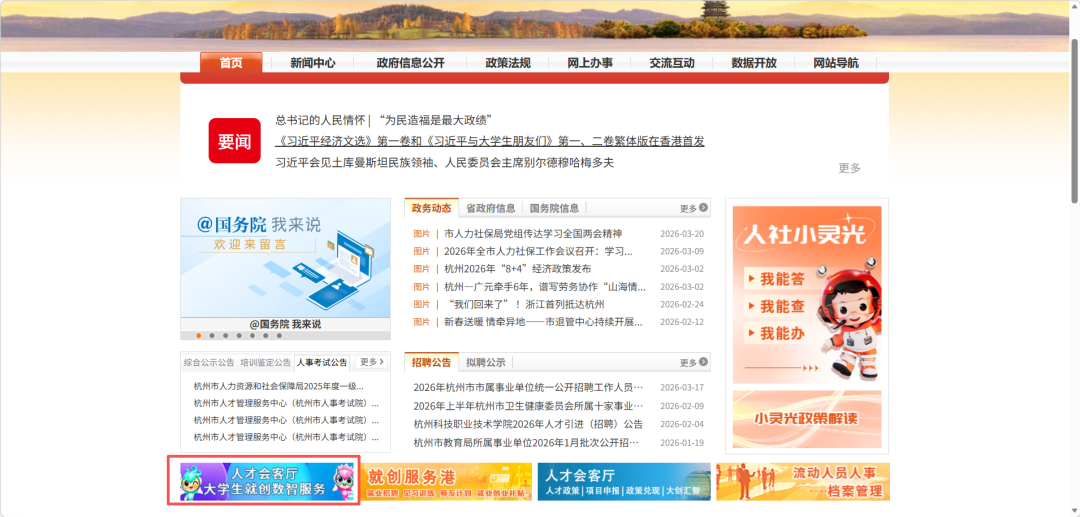Open 交流互动 navigation menu

[x=672, y=63]
